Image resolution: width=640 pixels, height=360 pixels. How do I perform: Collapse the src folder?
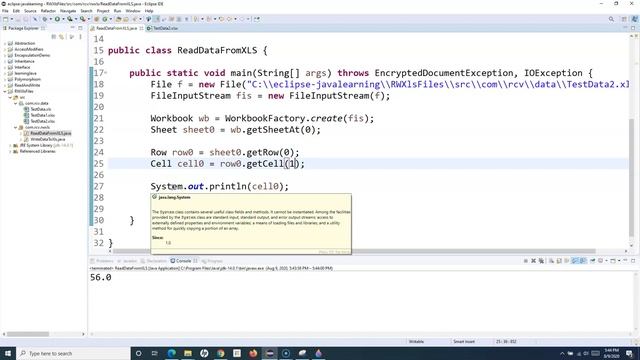[10, 98]
